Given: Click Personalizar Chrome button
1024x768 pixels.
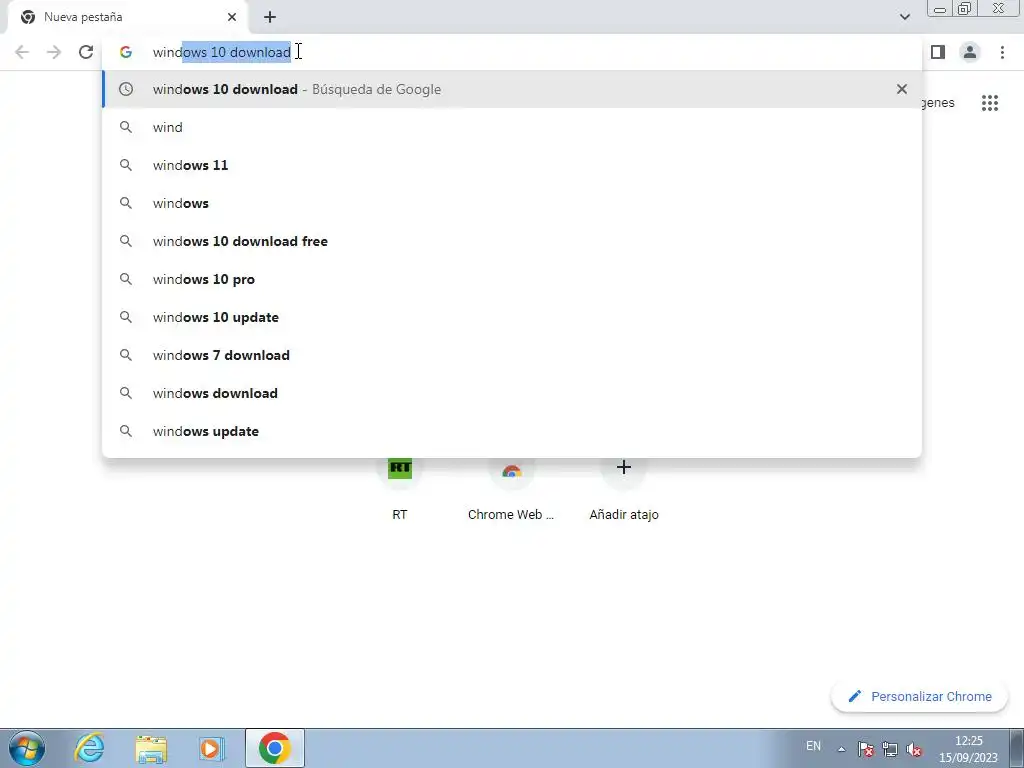Looking at the screenshot, I should pos(920,696).
